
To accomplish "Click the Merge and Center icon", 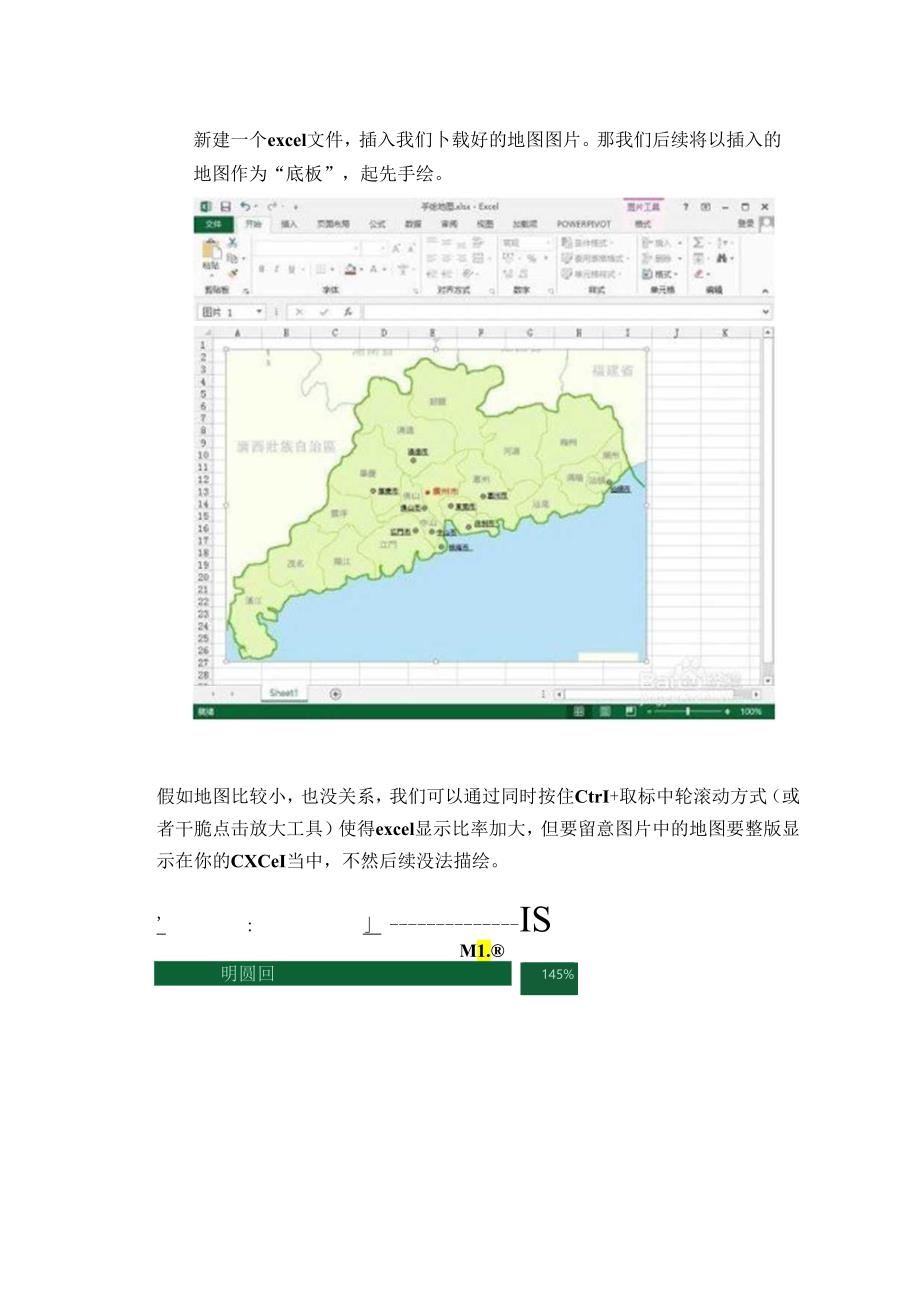I will coord(478,258).
